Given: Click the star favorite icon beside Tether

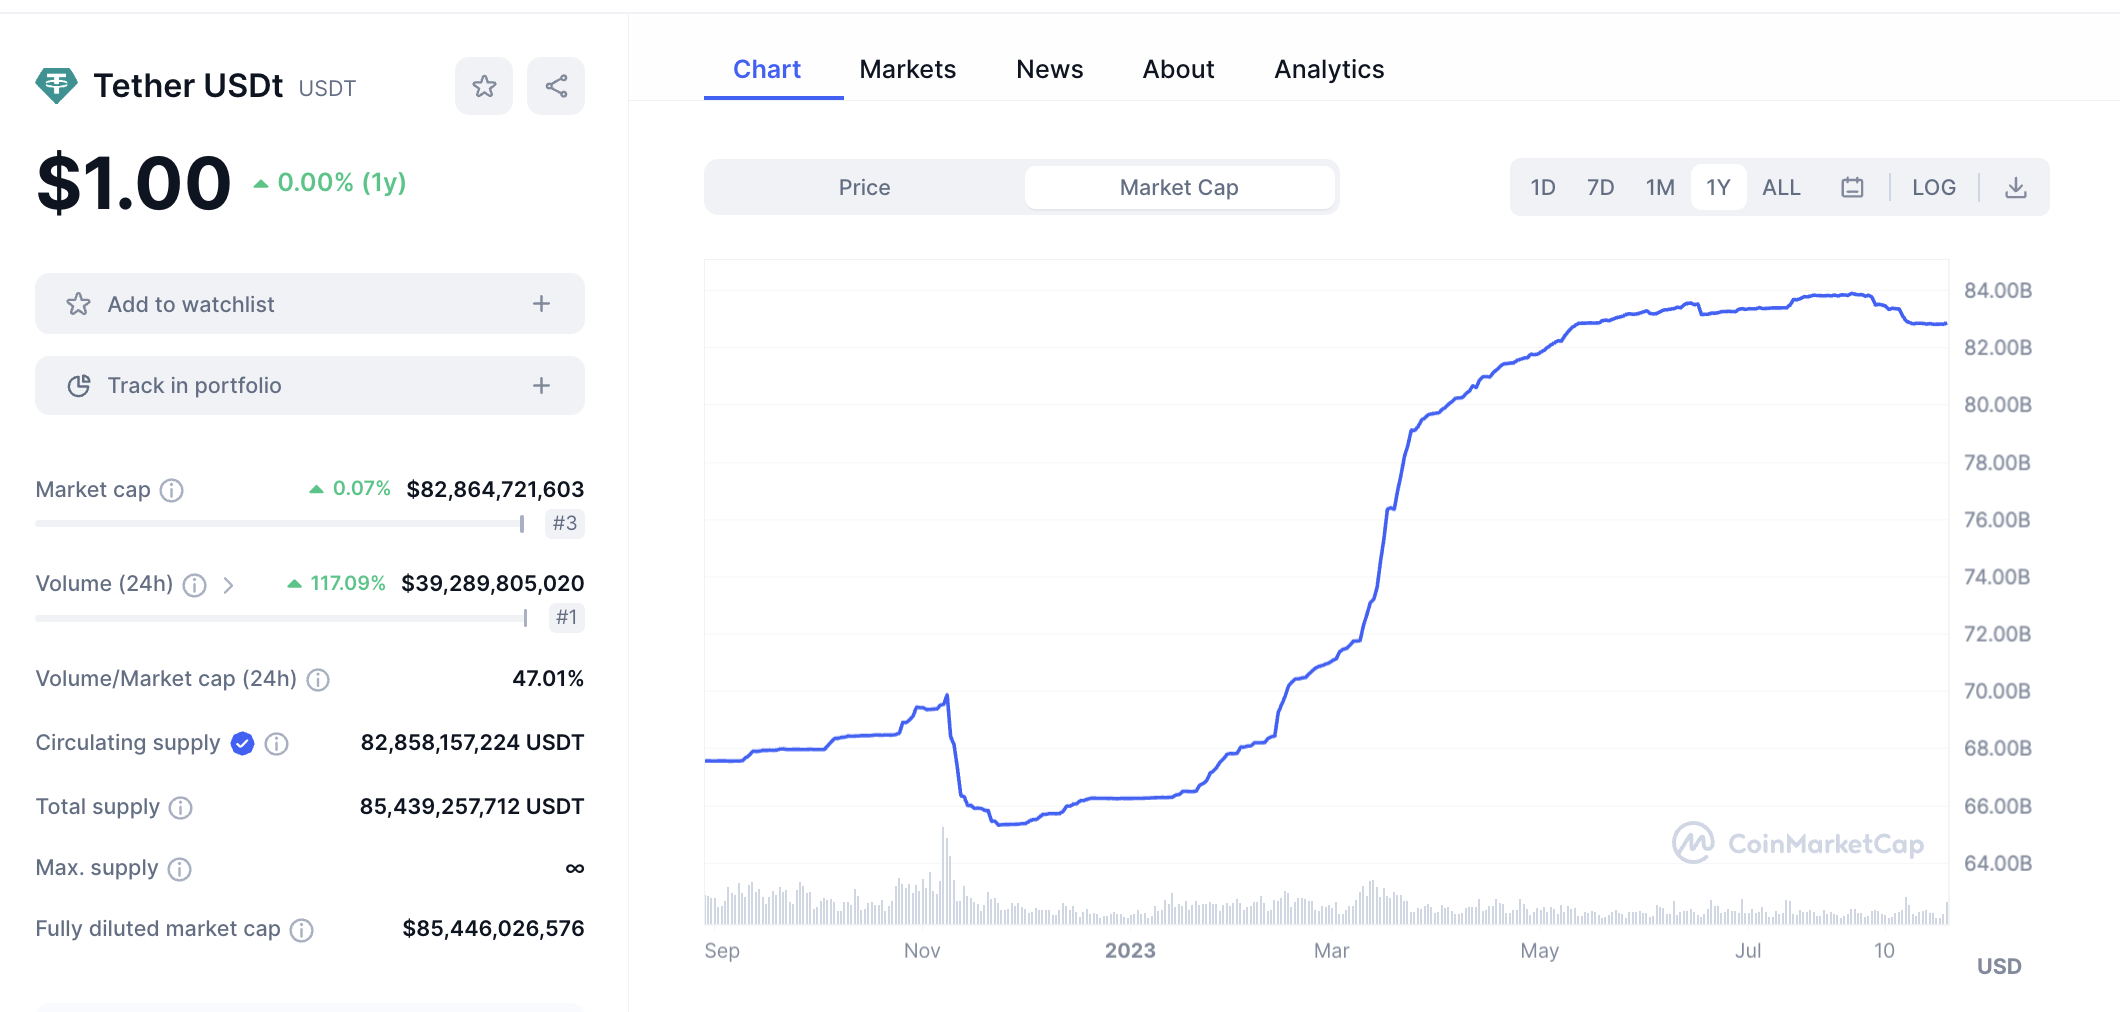Looking at the screenshot, I should (x=484, y=86).
